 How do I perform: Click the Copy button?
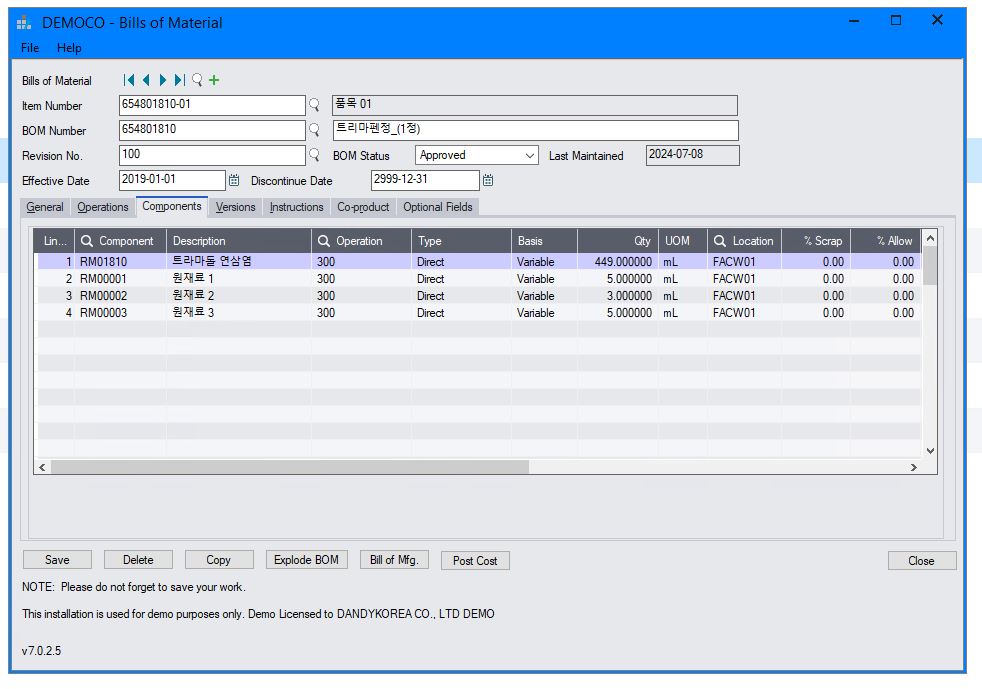click(219, 560)
